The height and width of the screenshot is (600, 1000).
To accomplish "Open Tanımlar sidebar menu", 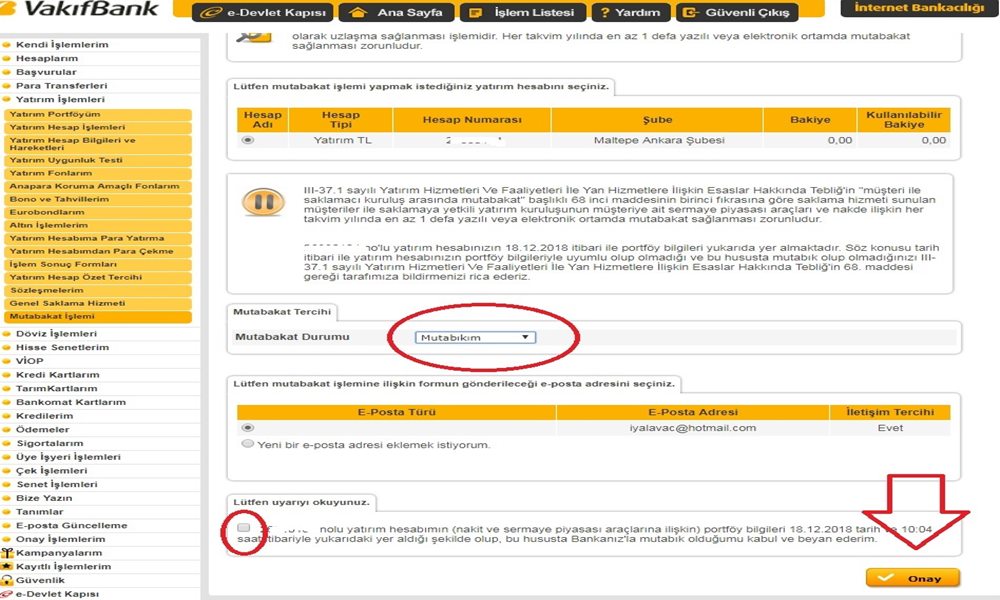I will click(x=40, y=512).
